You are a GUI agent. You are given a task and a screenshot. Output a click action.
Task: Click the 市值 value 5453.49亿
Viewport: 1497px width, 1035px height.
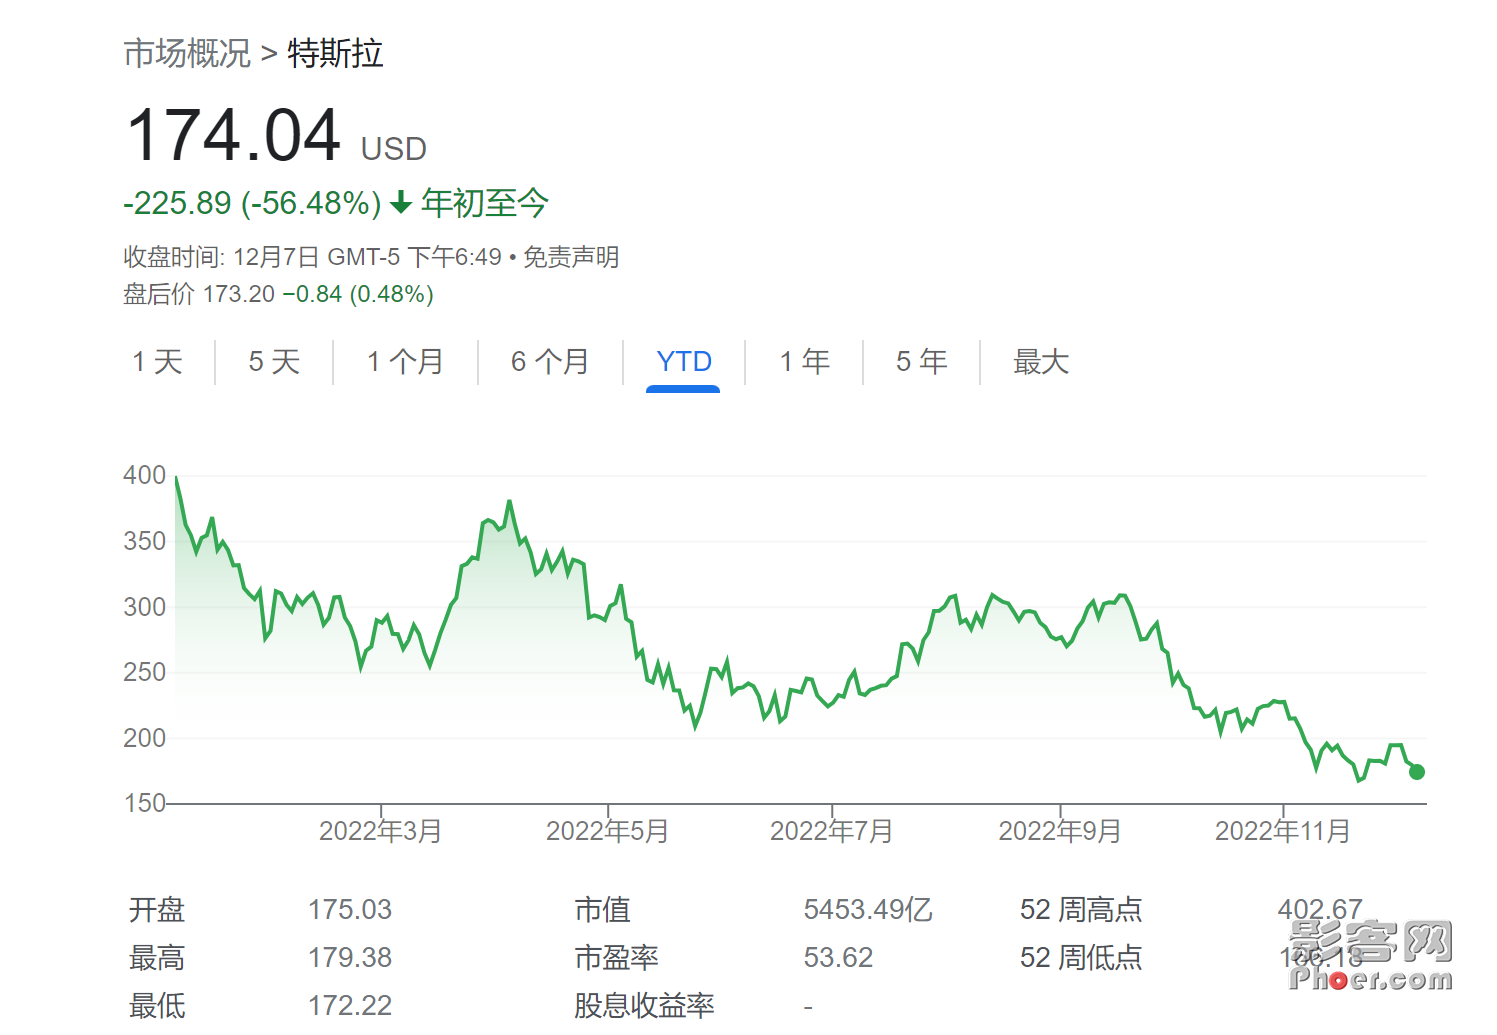[868, 910]
